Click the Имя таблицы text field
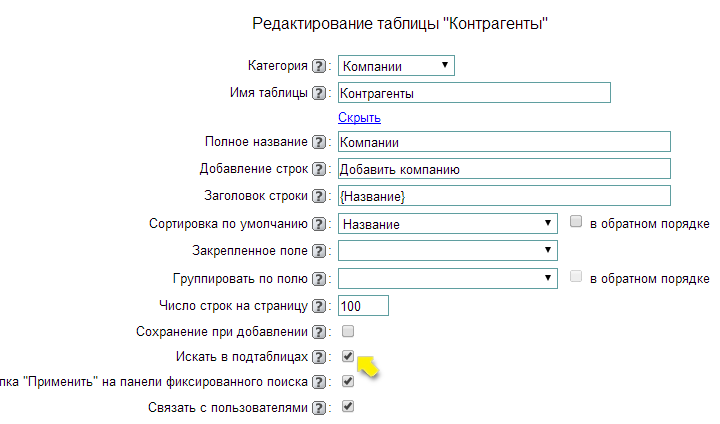The width and height of the screenshot is (720, 424). point(474,93)
